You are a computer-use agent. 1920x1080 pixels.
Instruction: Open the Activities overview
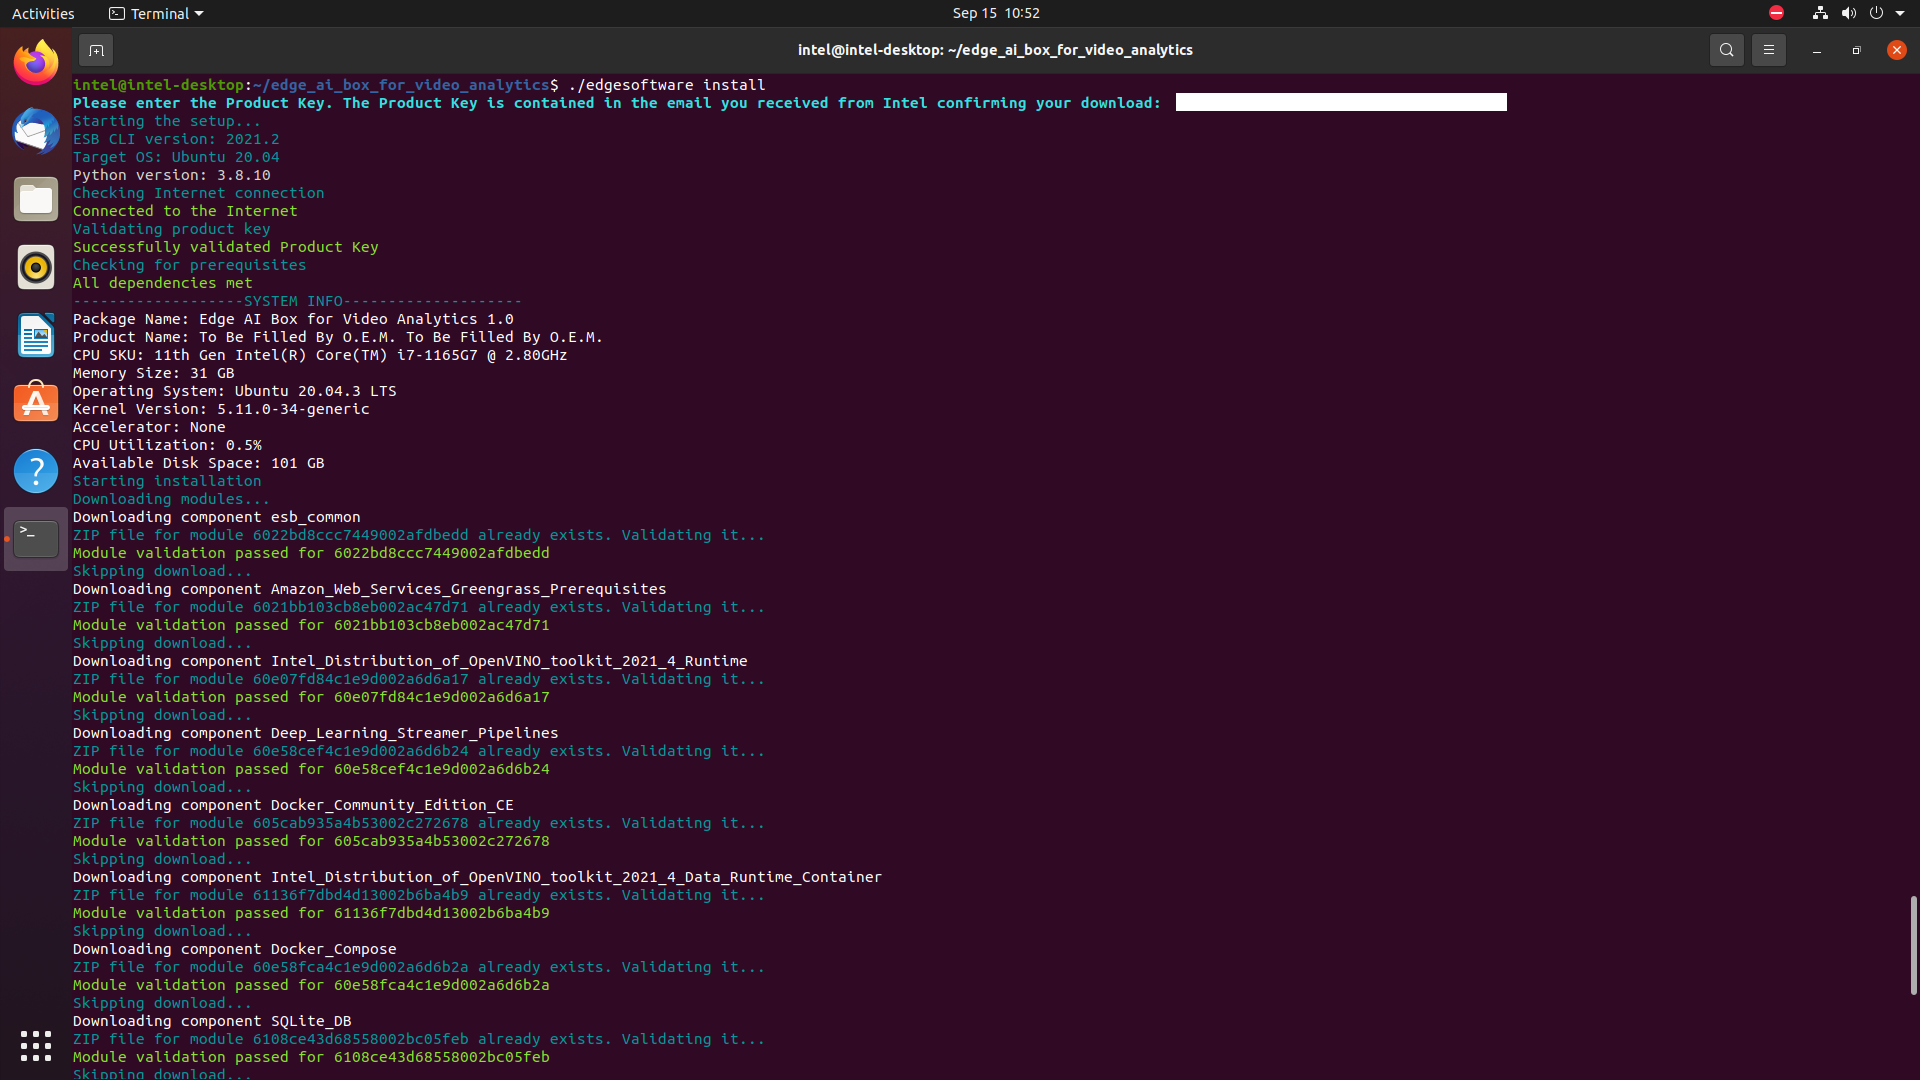pyautogui.click(x=43, y=13)
